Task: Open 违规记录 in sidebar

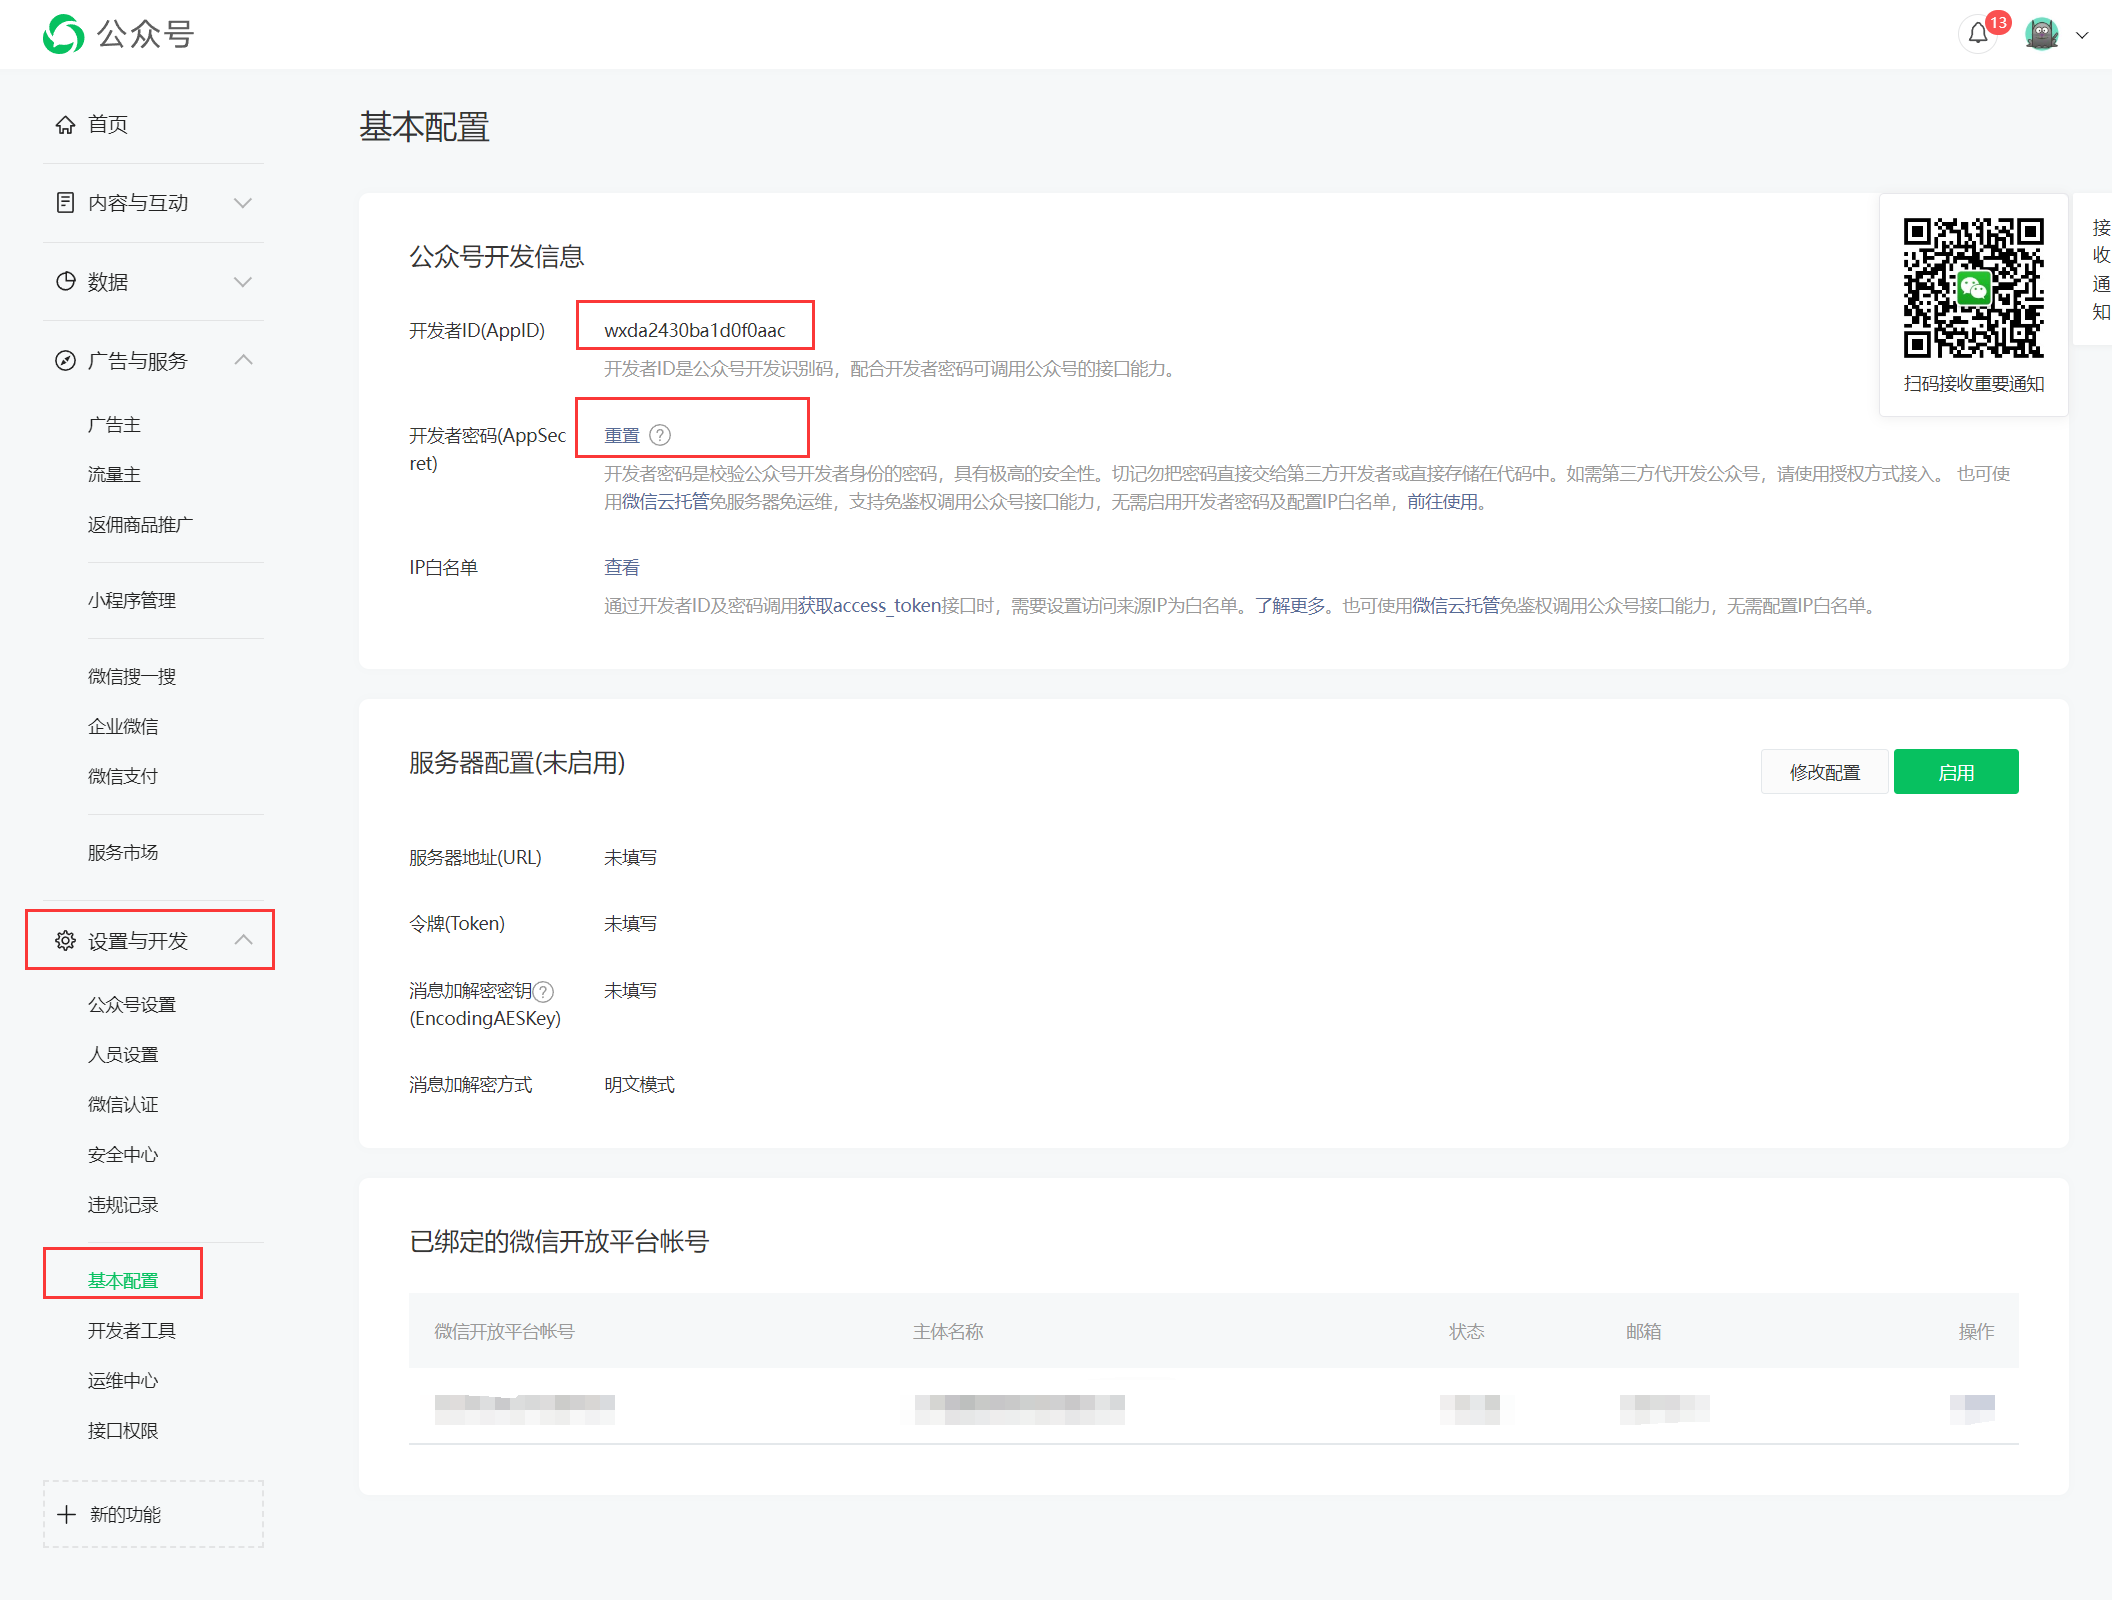Action: [x=123, y=1205]
